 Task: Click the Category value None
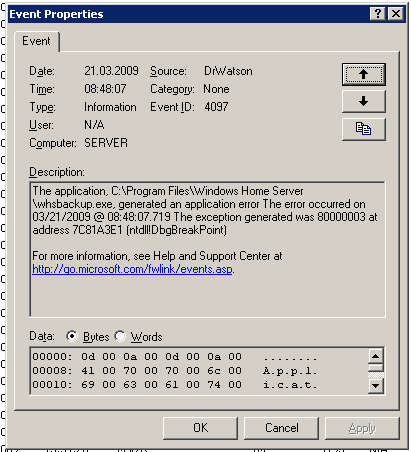click(x=216, y=89)
